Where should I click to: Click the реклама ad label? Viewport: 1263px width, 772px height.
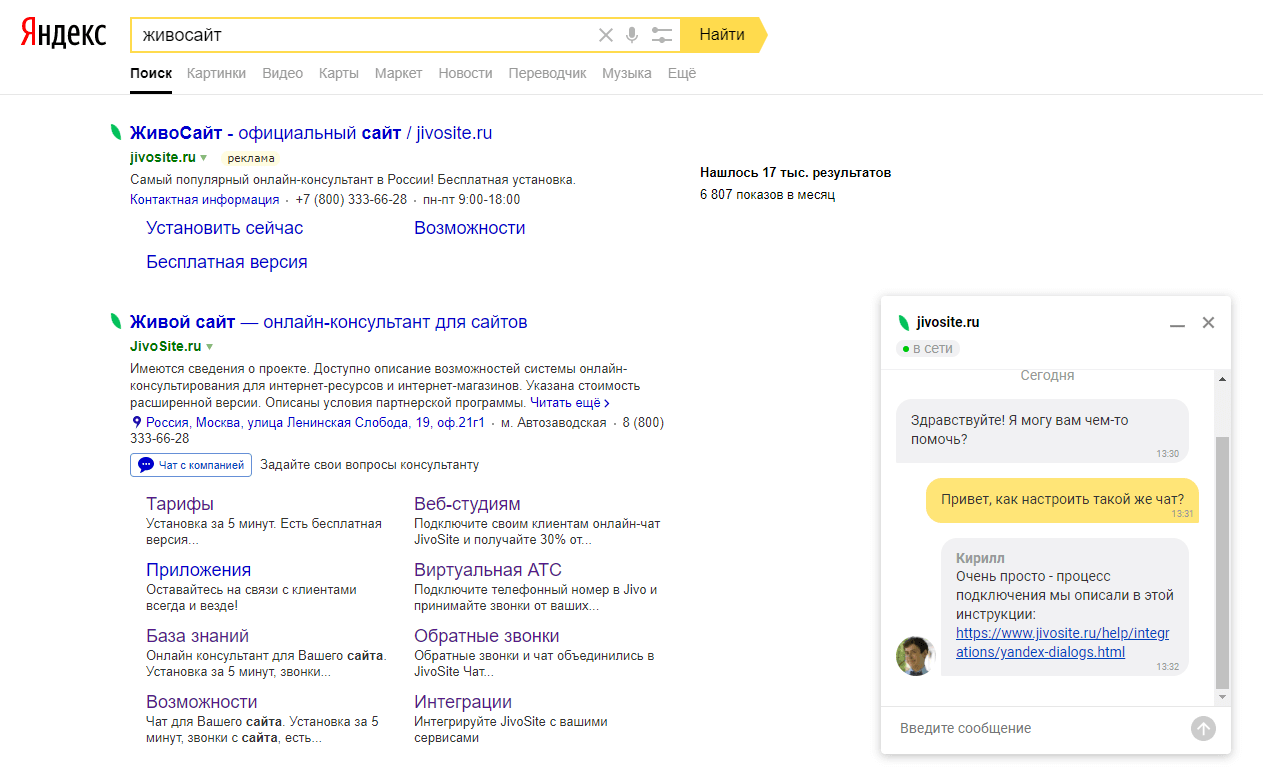(250, 158)
